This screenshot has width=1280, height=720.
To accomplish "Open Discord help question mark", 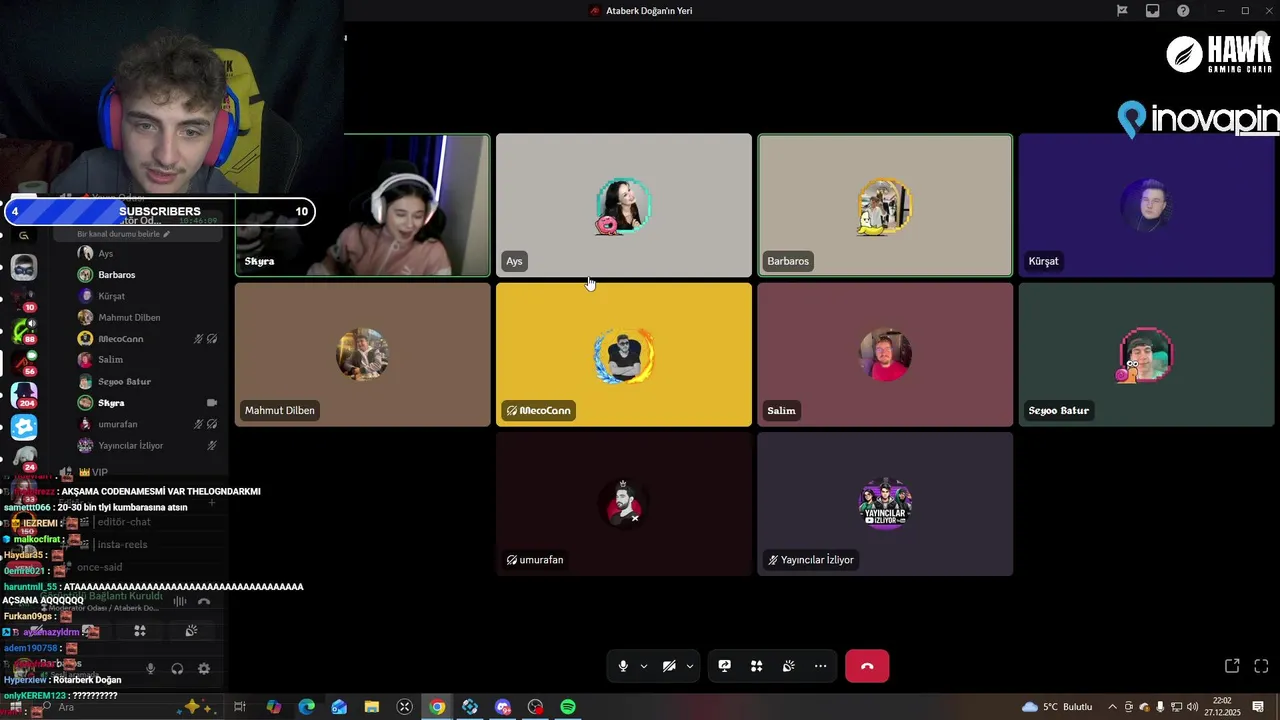I will tap(1184, 11).
